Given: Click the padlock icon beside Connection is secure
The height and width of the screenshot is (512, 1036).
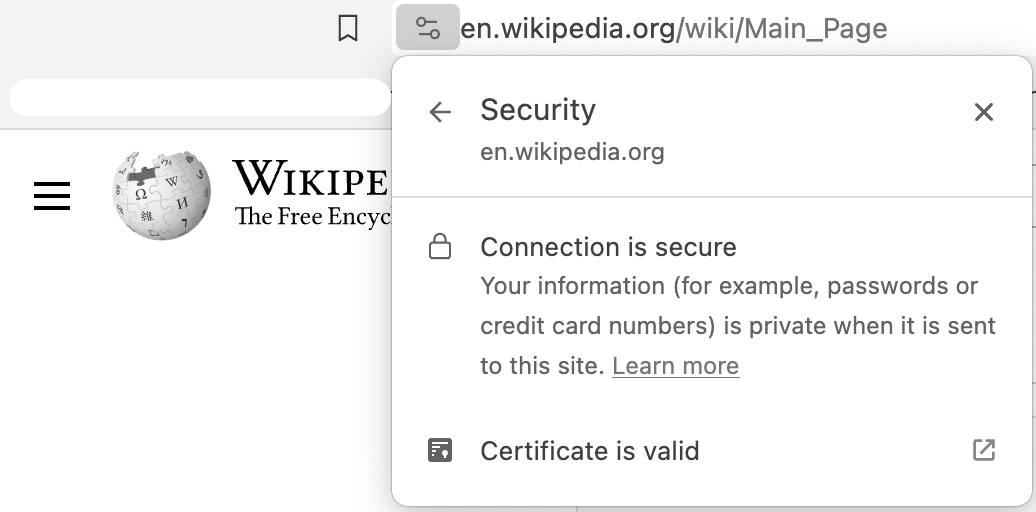Looking at the screenshot, I should 440,247.
